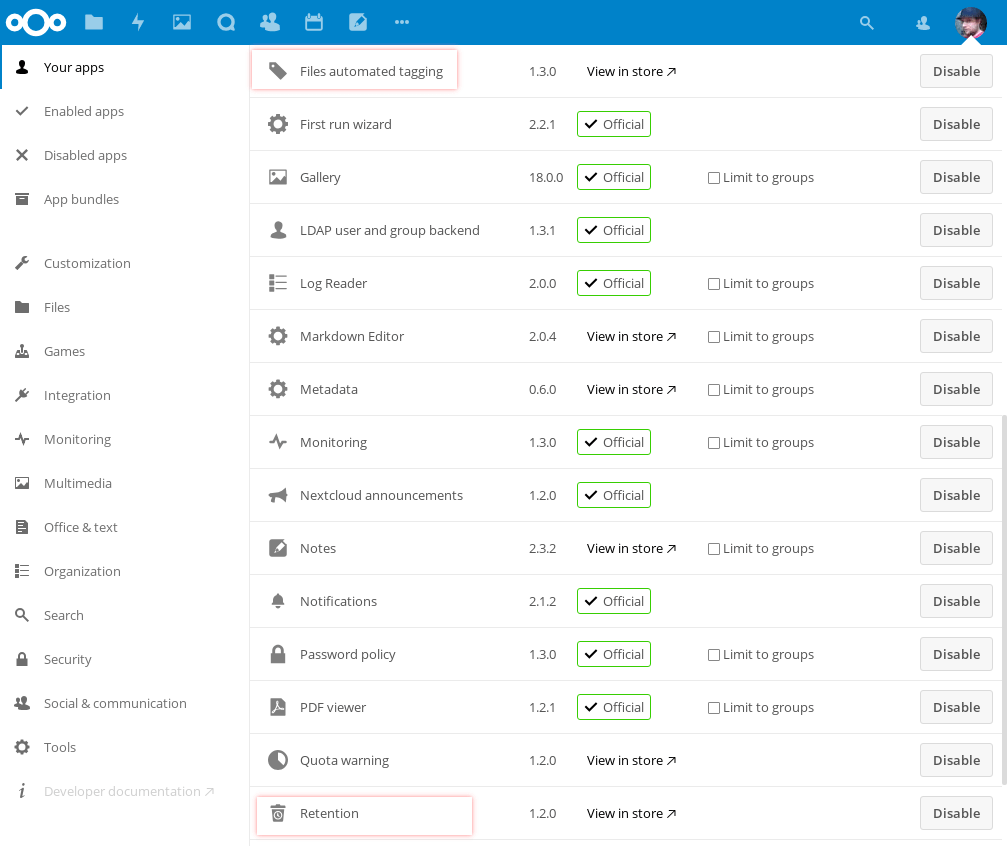This screenshot has height=846, width=1007.
Task: Open Tools category in sidebar
Action: click(x=125, y=747)
